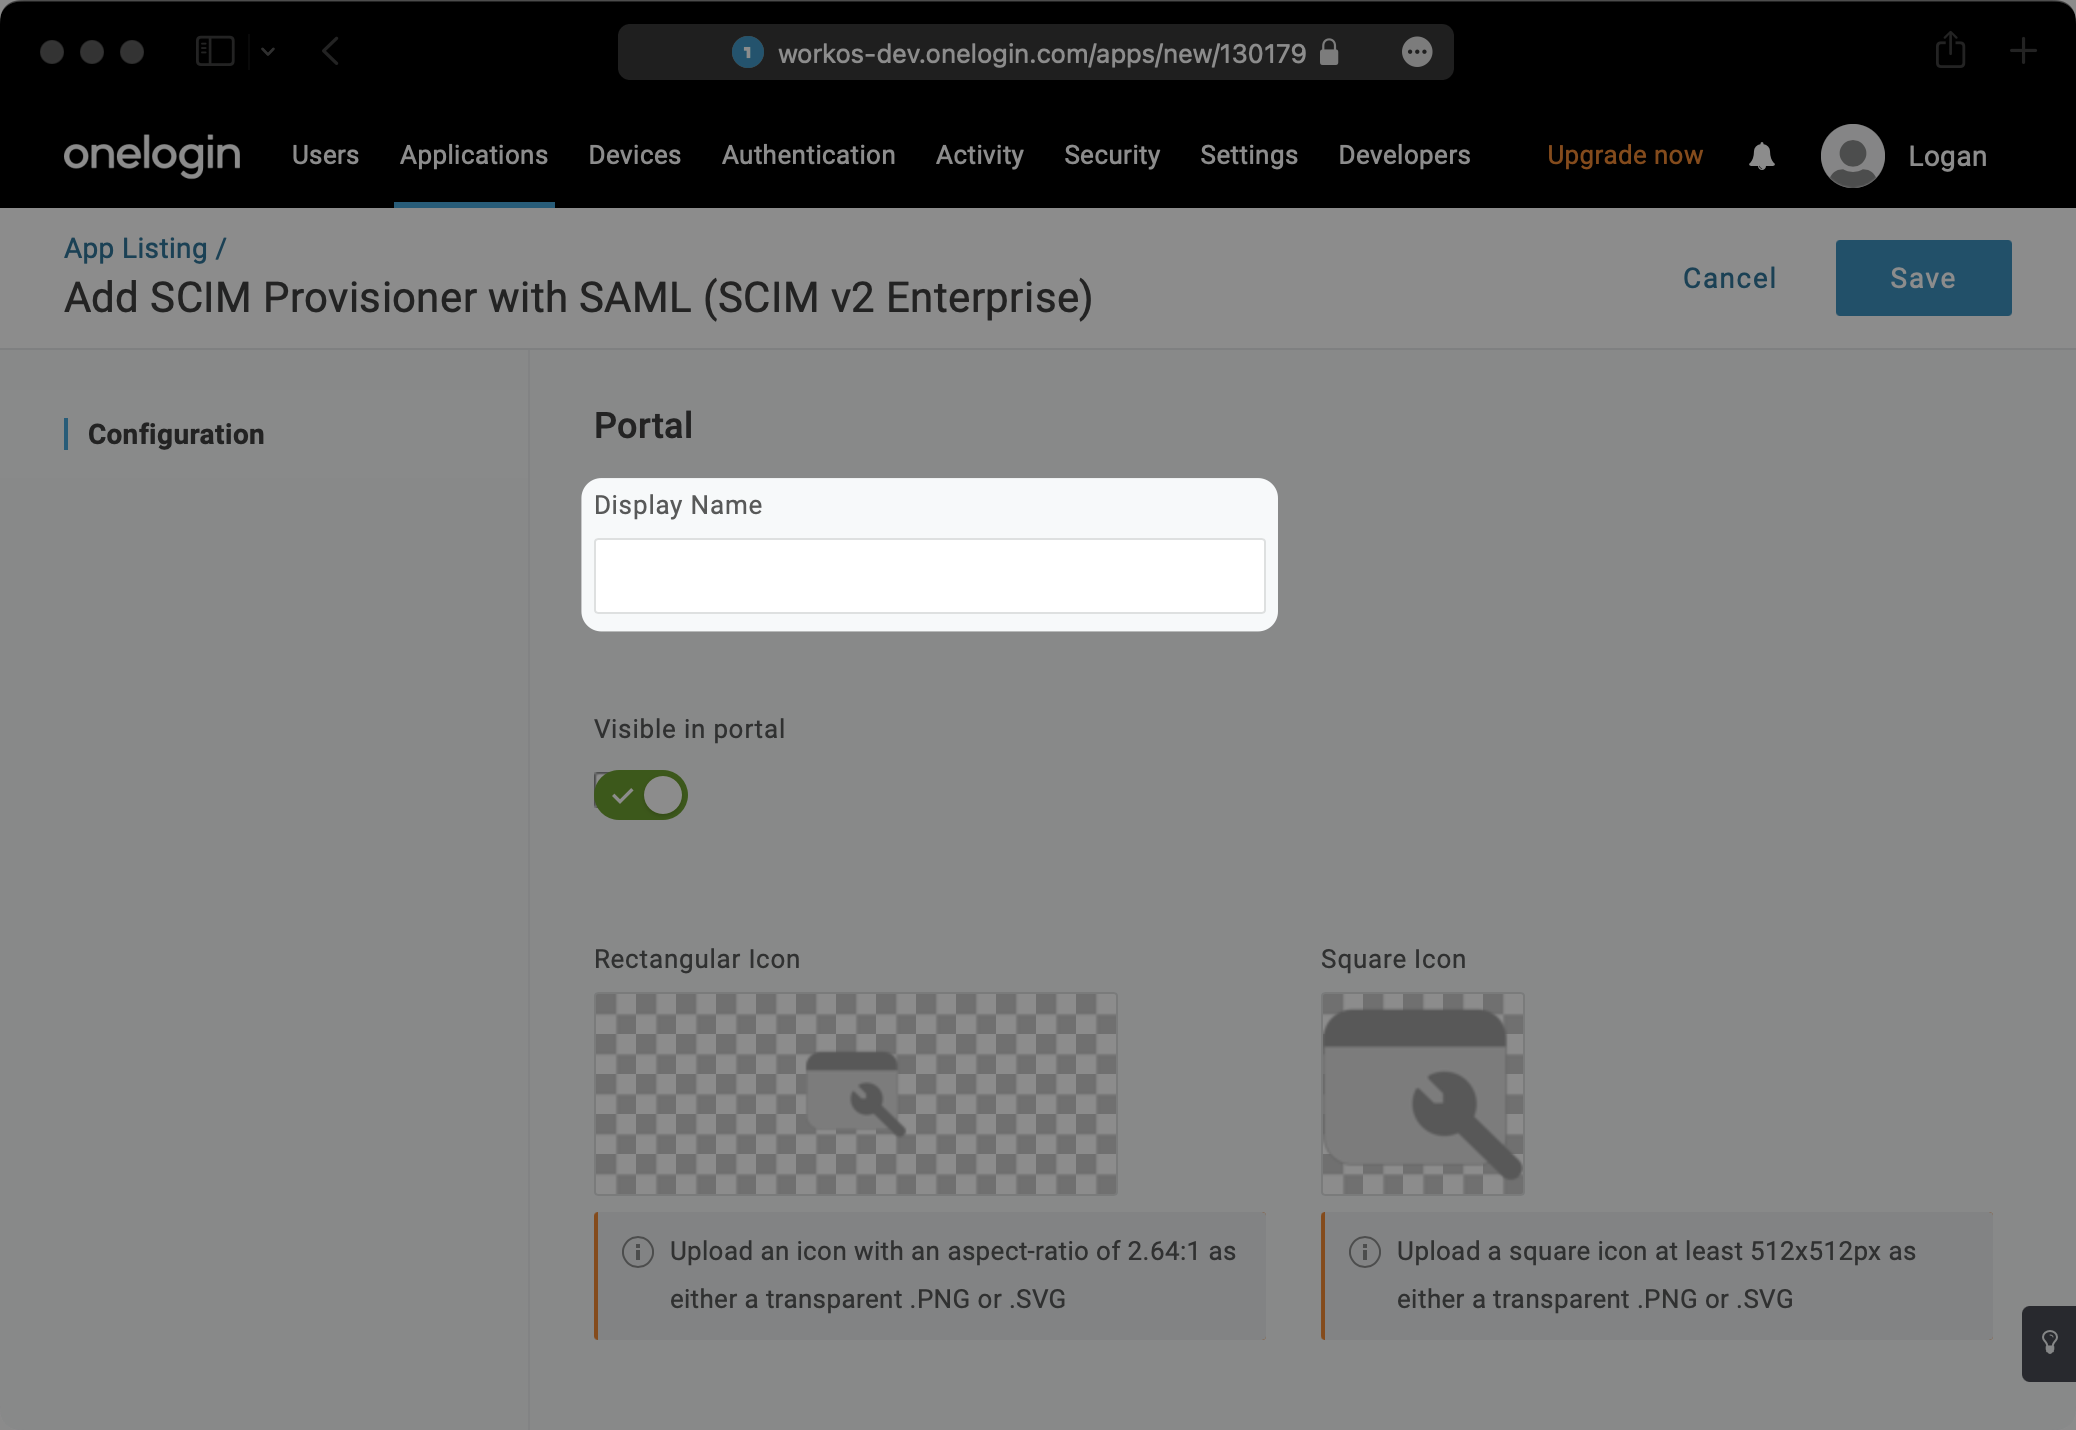Click the info icon beside rectangular icon instructions

[x=638, y=1250]
